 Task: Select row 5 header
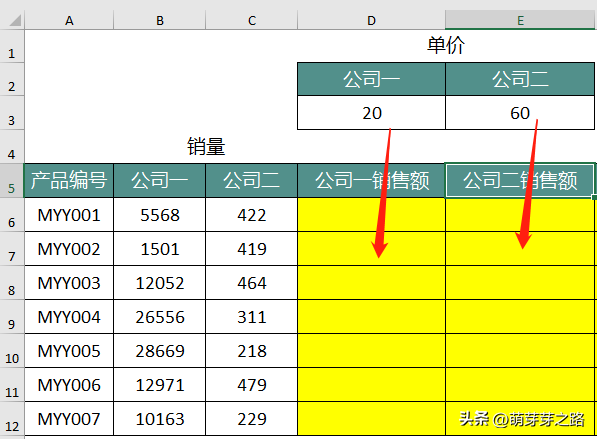12,181
